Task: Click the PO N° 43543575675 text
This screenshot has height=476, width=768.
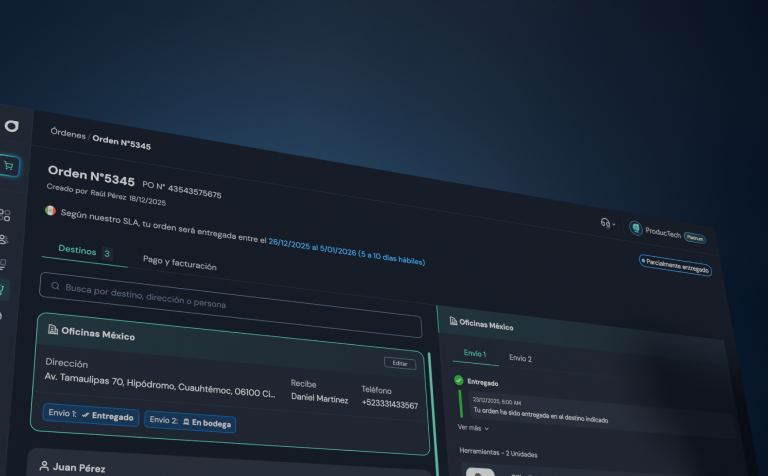Action: click(182, 189)
